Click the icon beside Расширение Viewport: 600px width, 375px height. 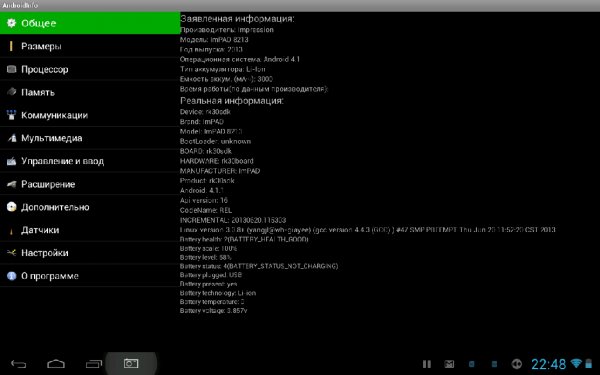(x=11, y=184)
